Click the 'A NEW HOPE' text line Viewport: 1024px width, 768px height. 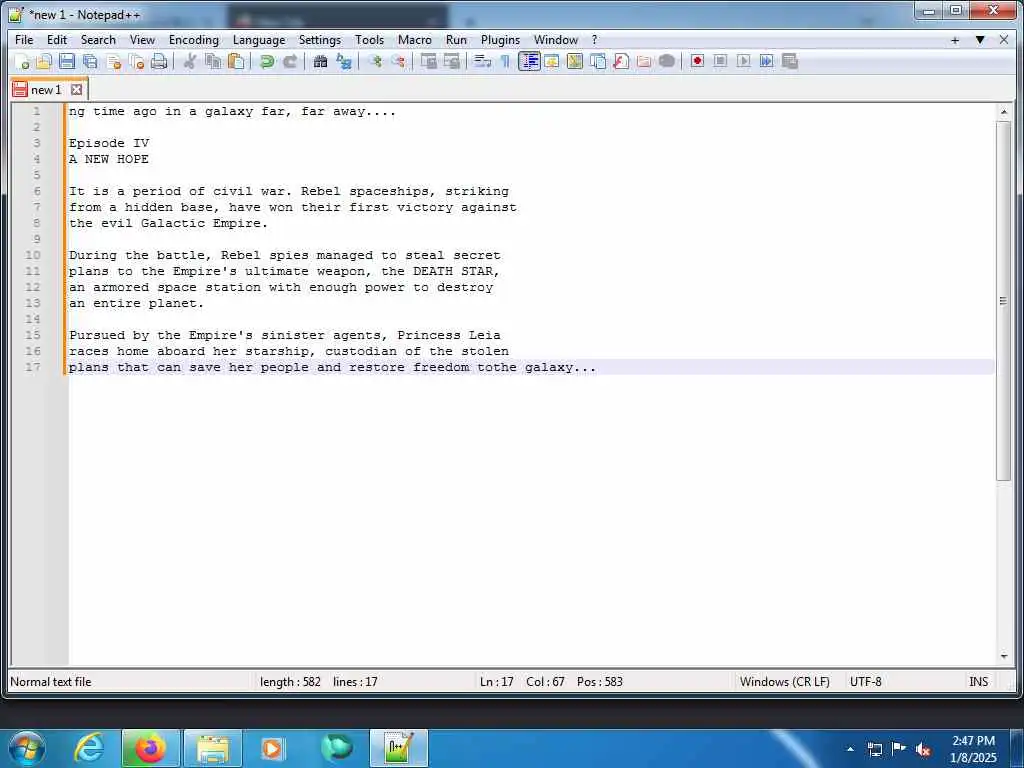click(x=108, y=159)
